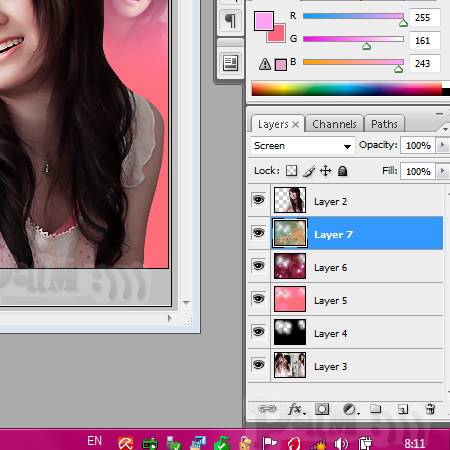
Task: Click the Link layers icon
Action: 267,409
